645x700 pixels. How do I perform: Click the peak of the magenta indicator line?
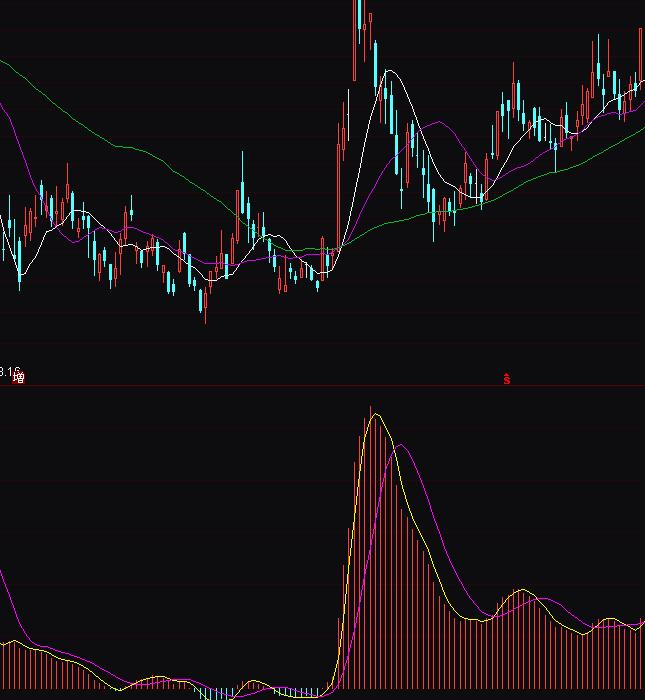402,445
